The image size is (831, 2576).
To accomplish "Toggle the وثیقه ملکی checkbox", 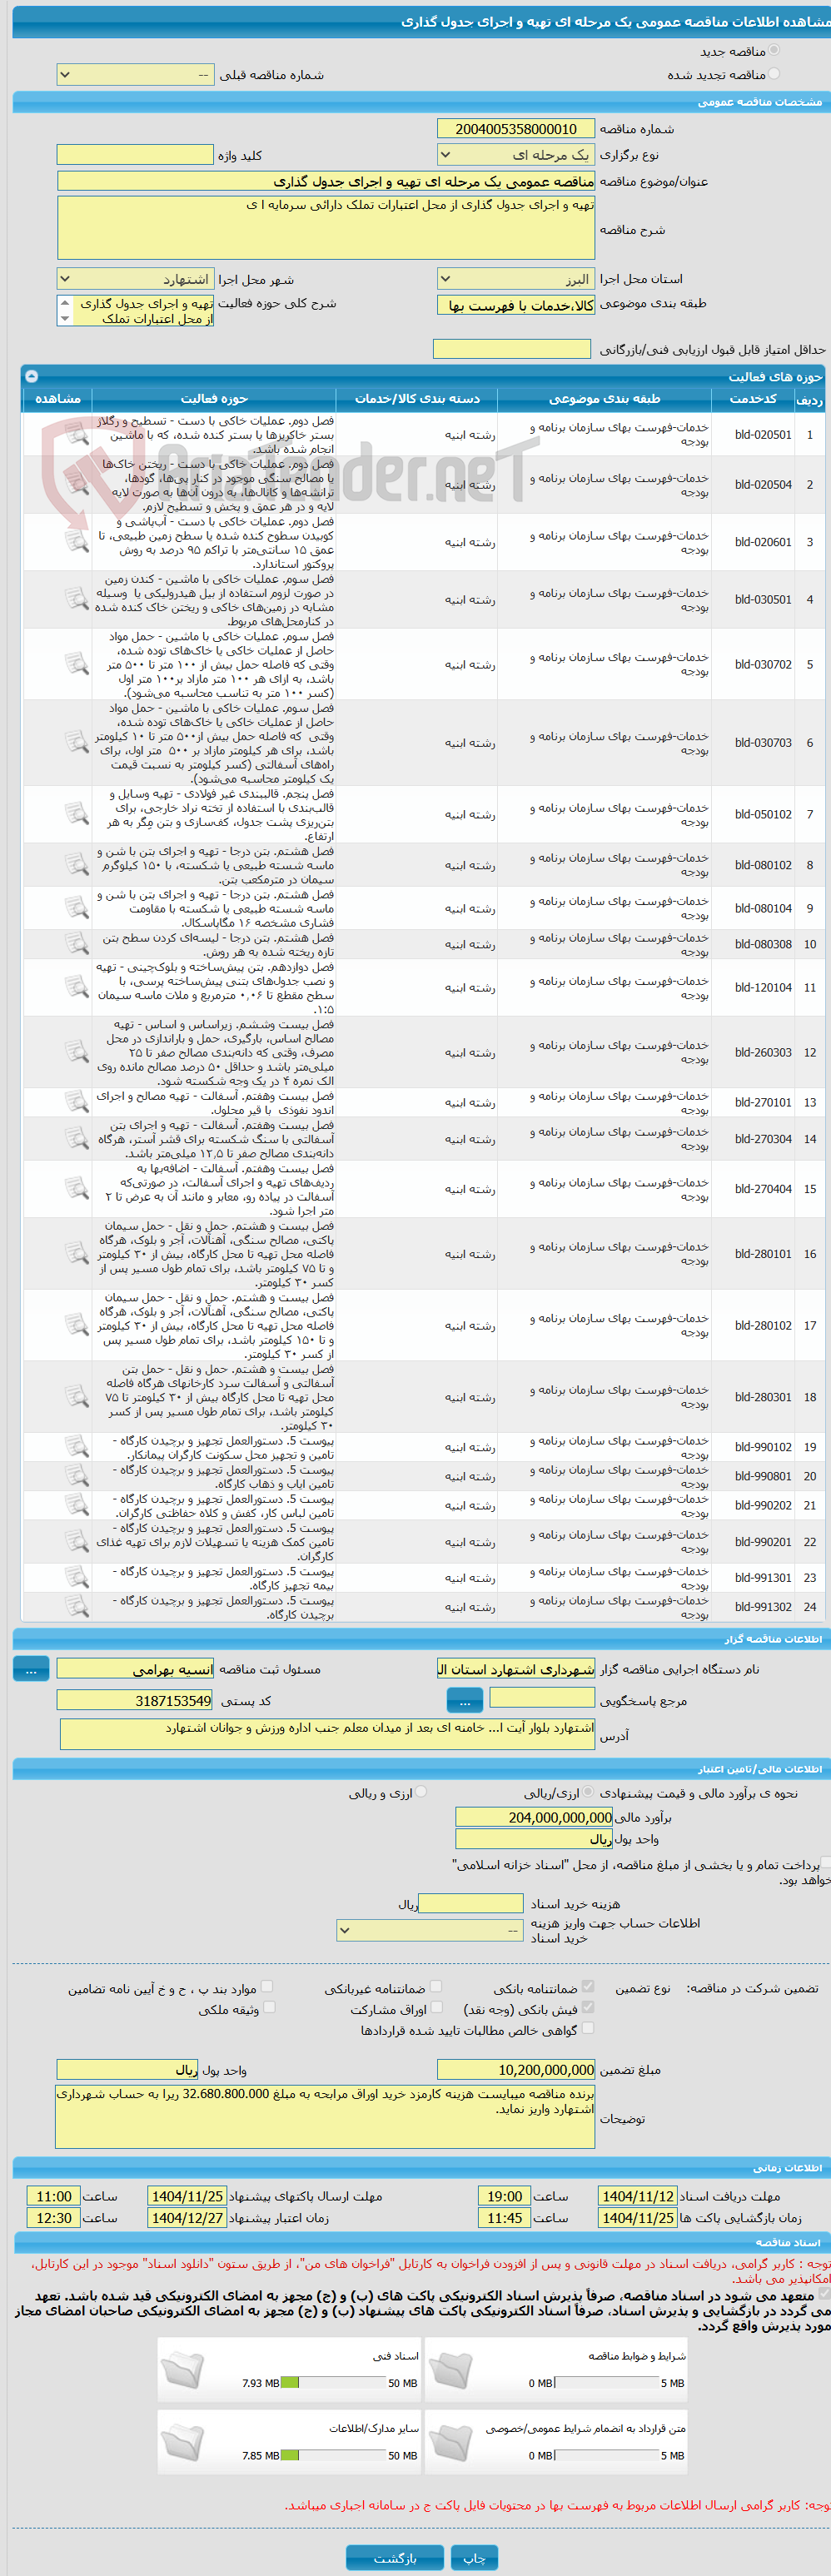I will [268, 2007].
